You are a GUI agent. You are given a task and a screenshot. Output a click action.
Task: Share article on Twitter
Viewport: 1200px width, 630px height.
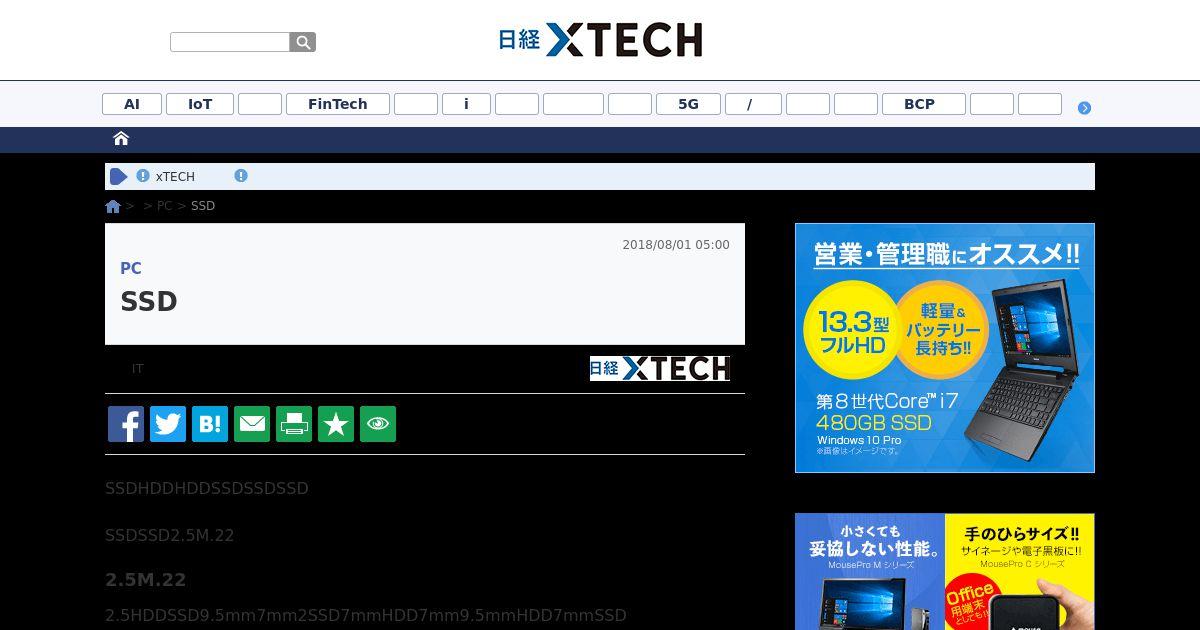tap(168, 424)
